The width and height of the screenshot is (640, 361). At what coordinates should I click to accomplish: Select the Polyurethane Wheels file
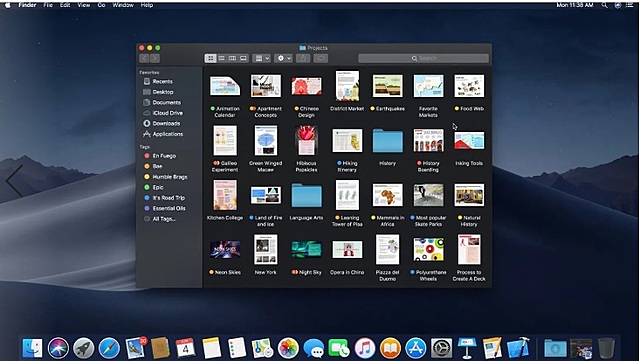pyautogui.click(x=429, y=250)
